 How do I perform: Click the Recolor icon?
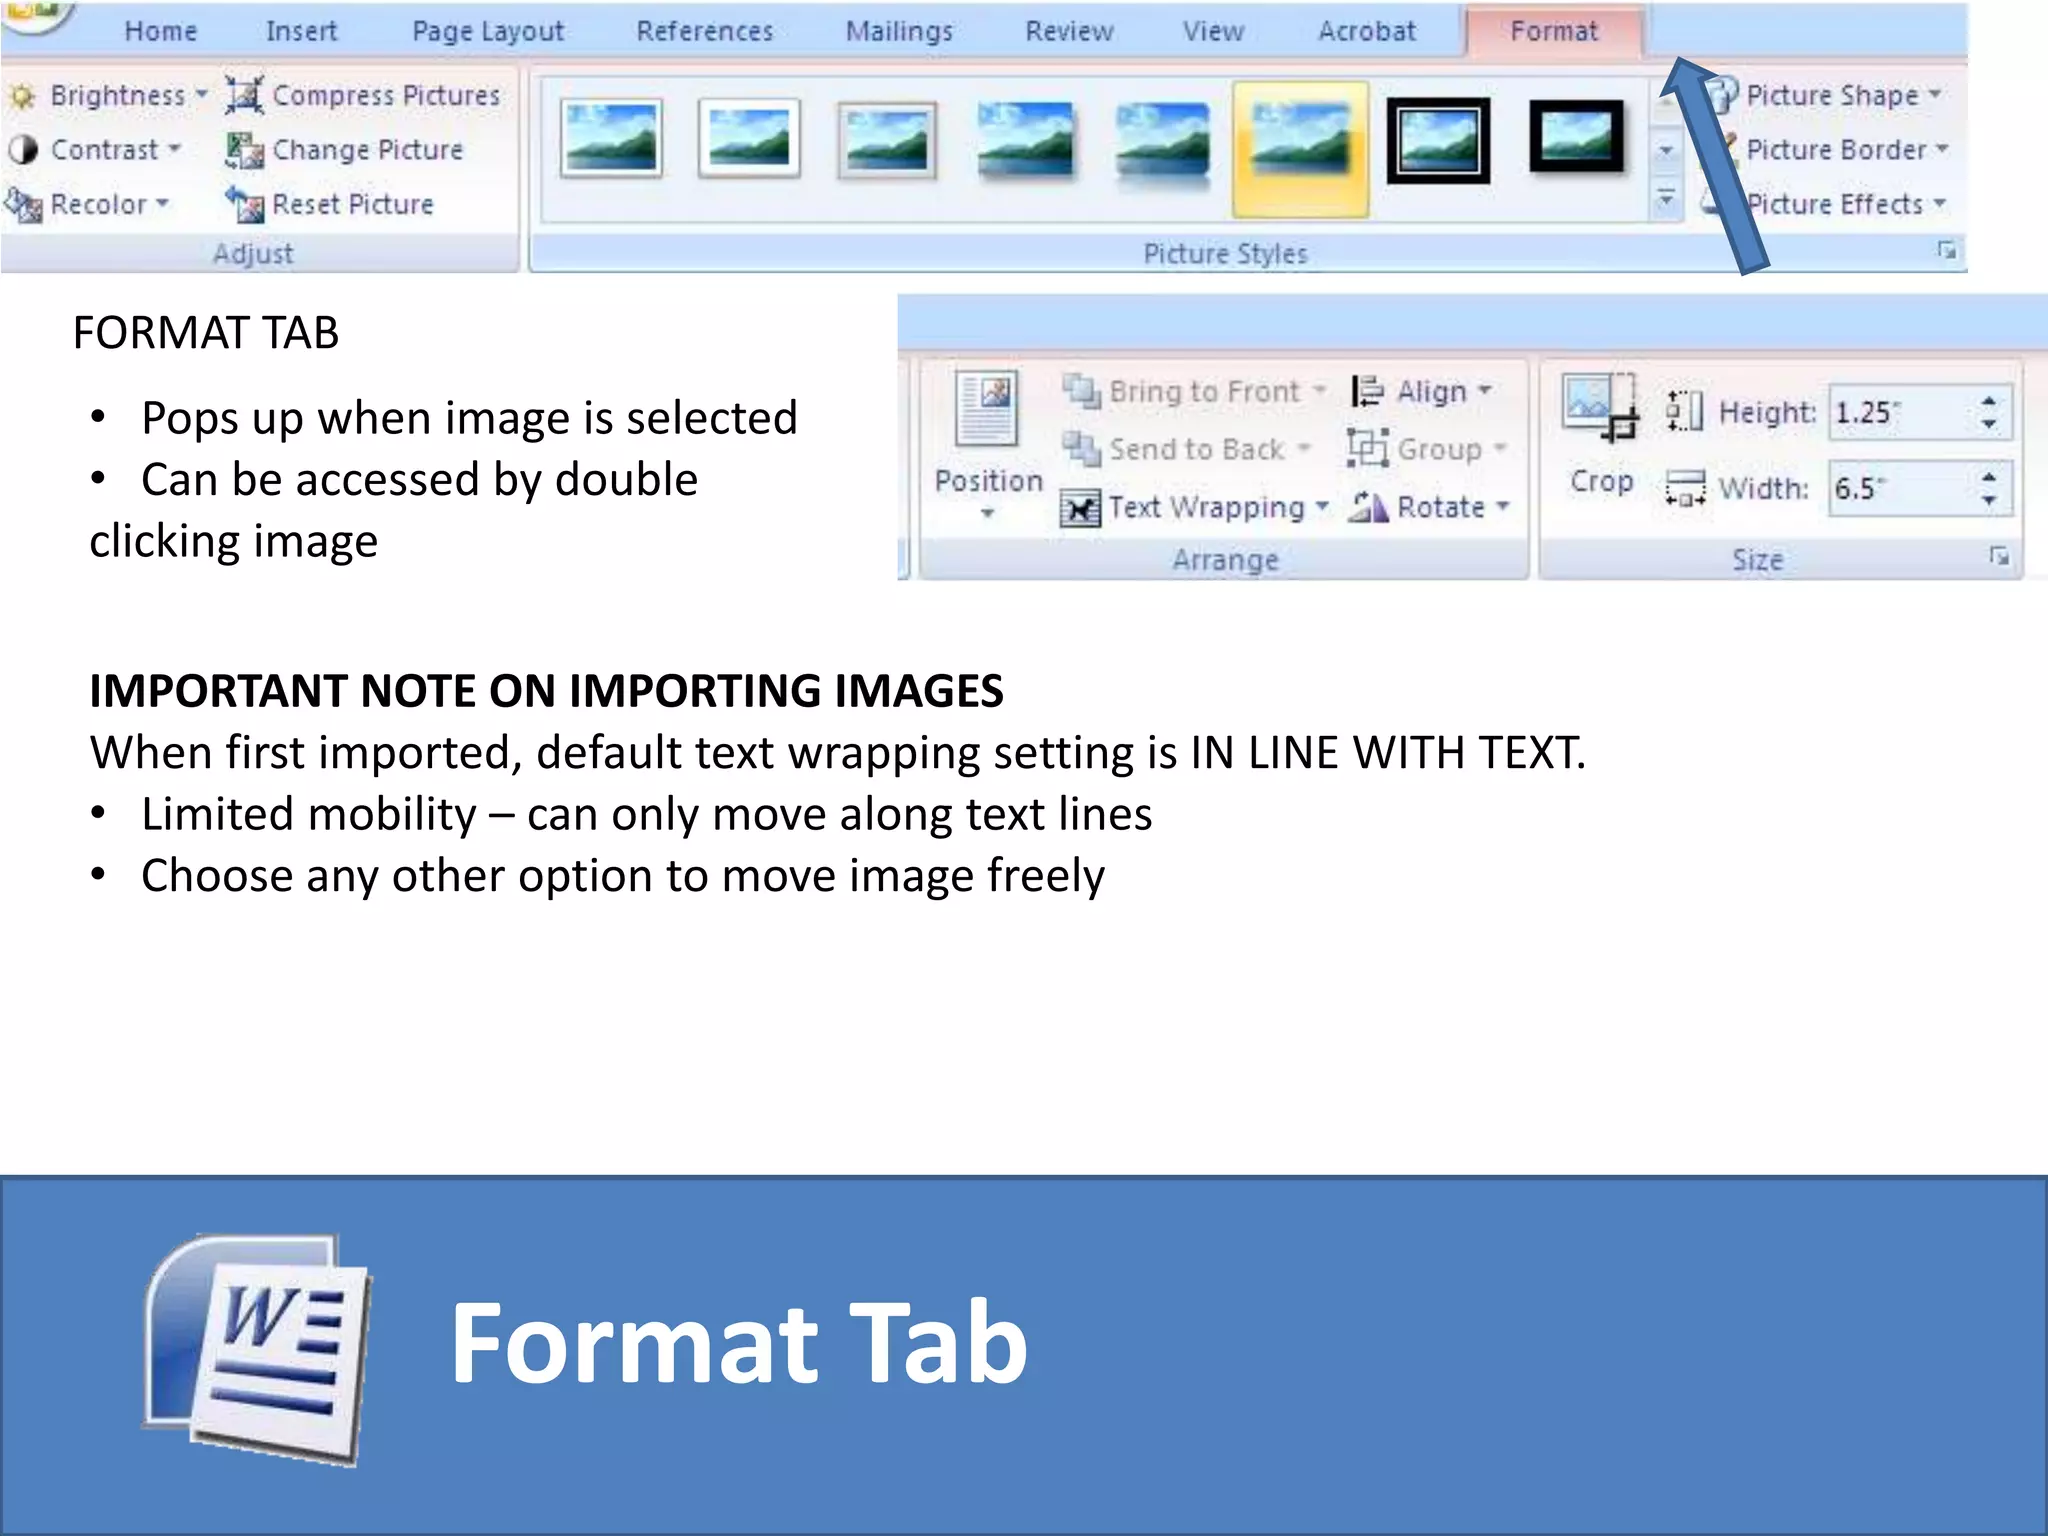point(23,205)
